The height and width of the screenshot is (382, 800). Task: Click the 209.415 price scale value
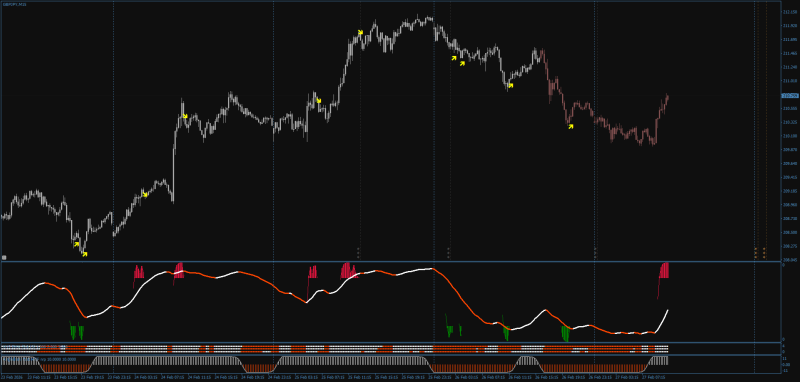click(x=789, y=177)
